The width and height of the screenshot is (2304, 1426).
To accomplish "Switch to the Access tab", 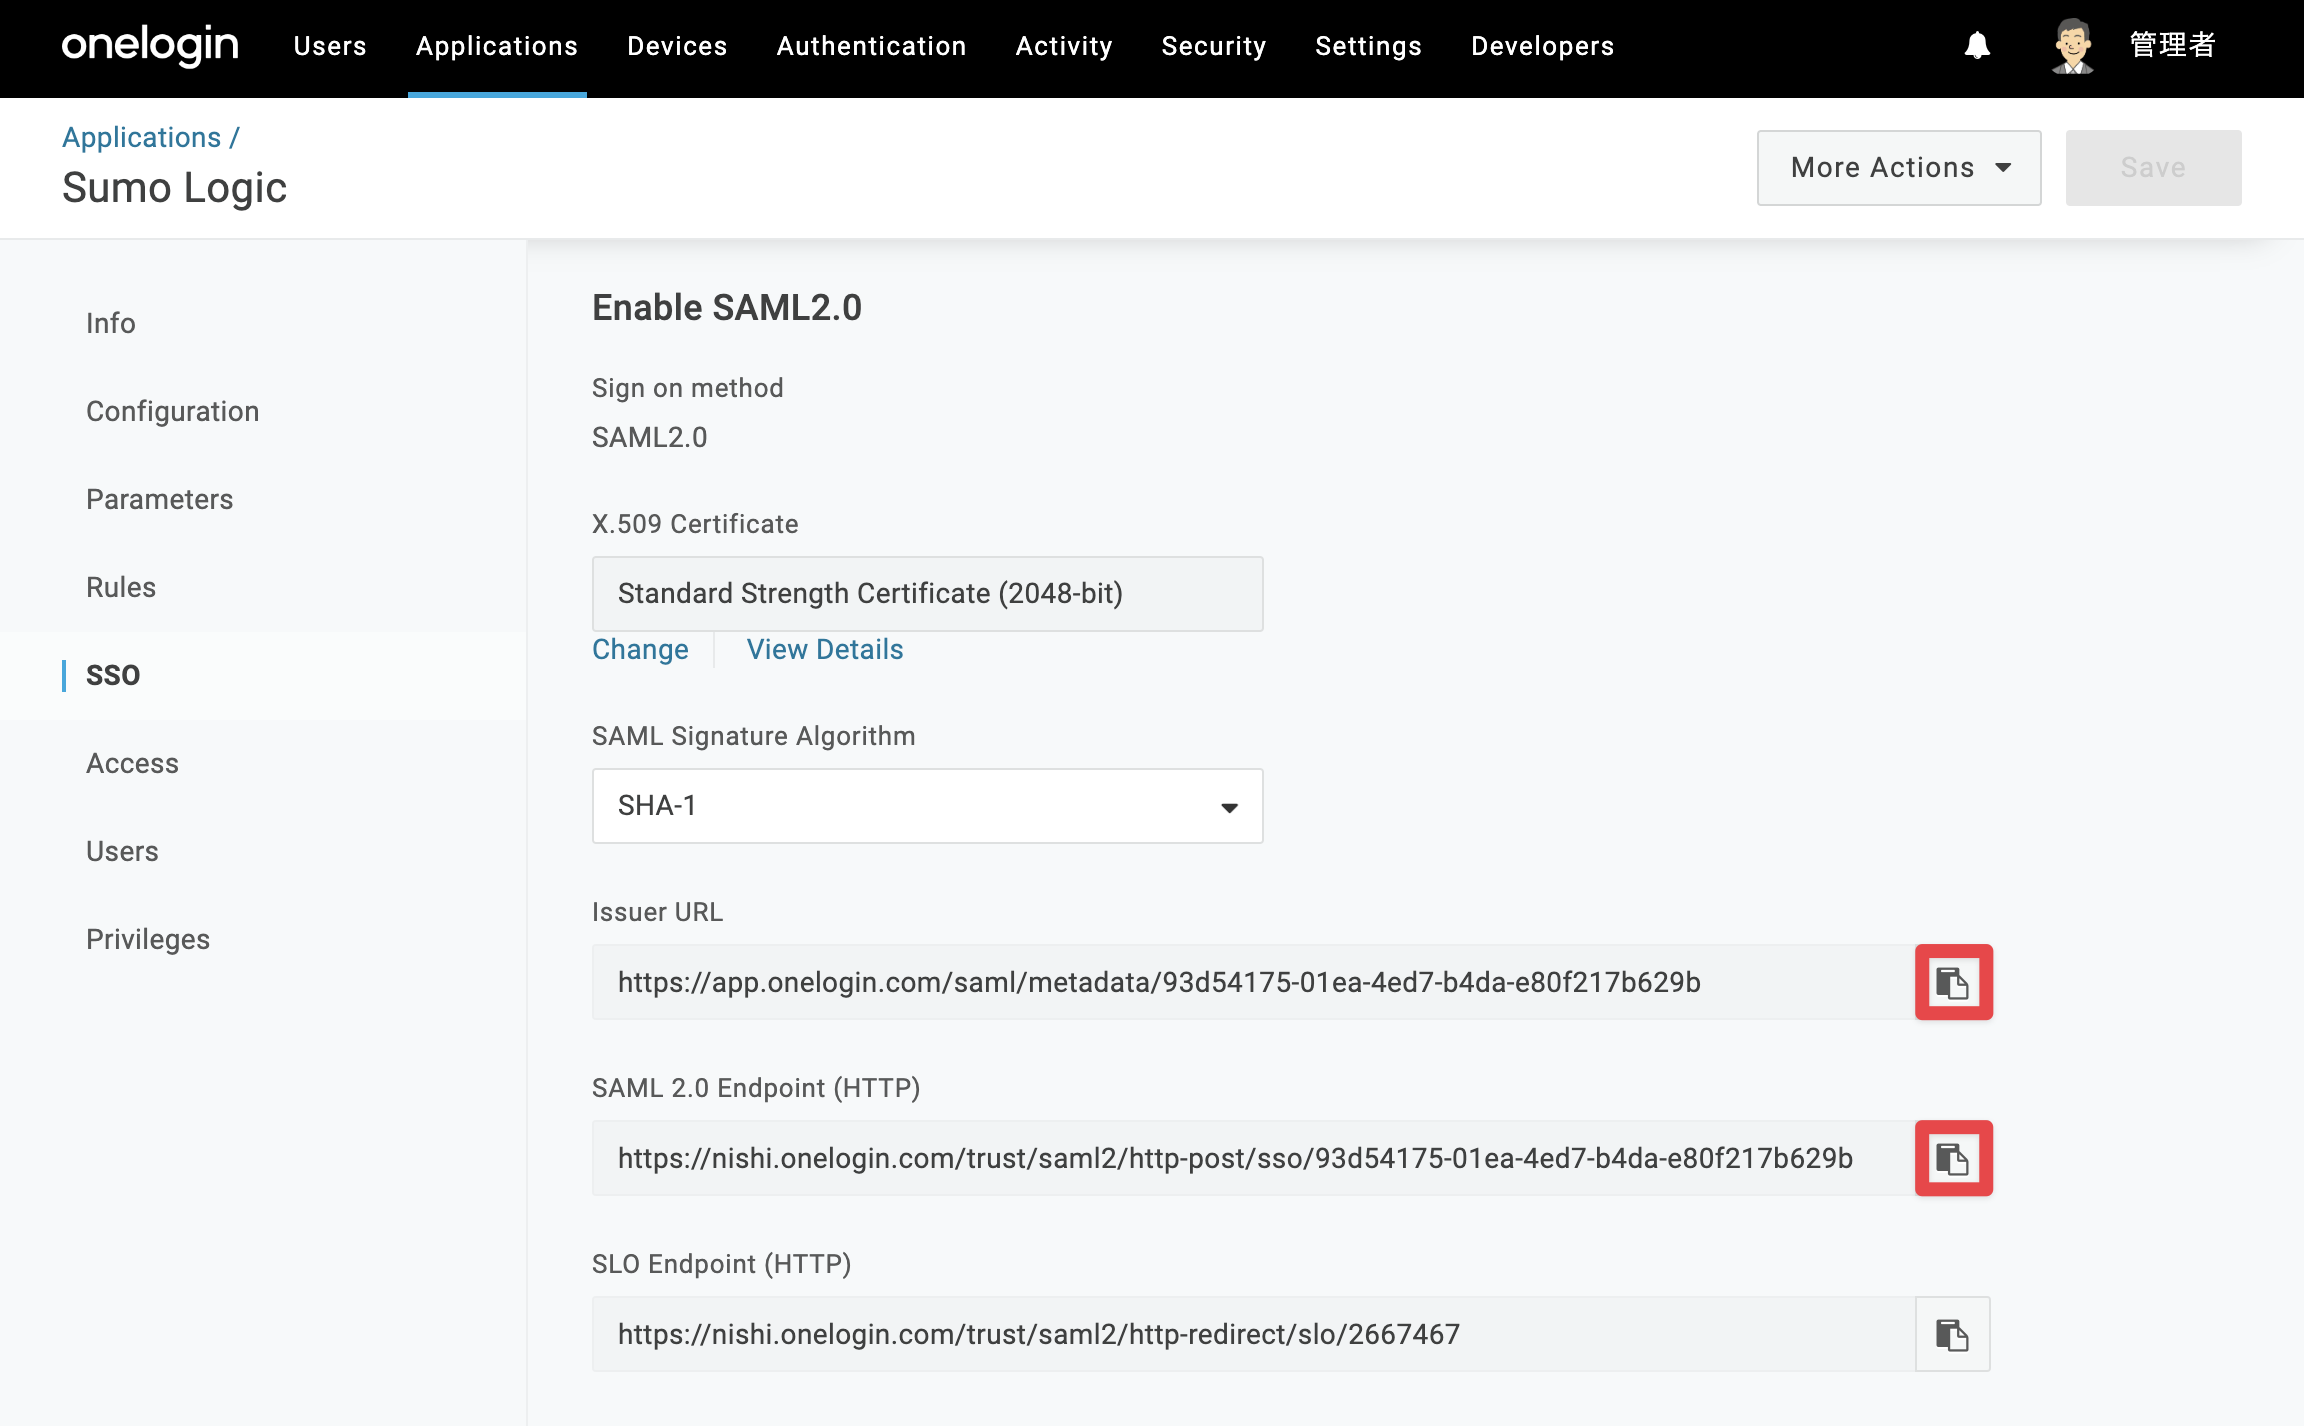I will tap(133, 763).
